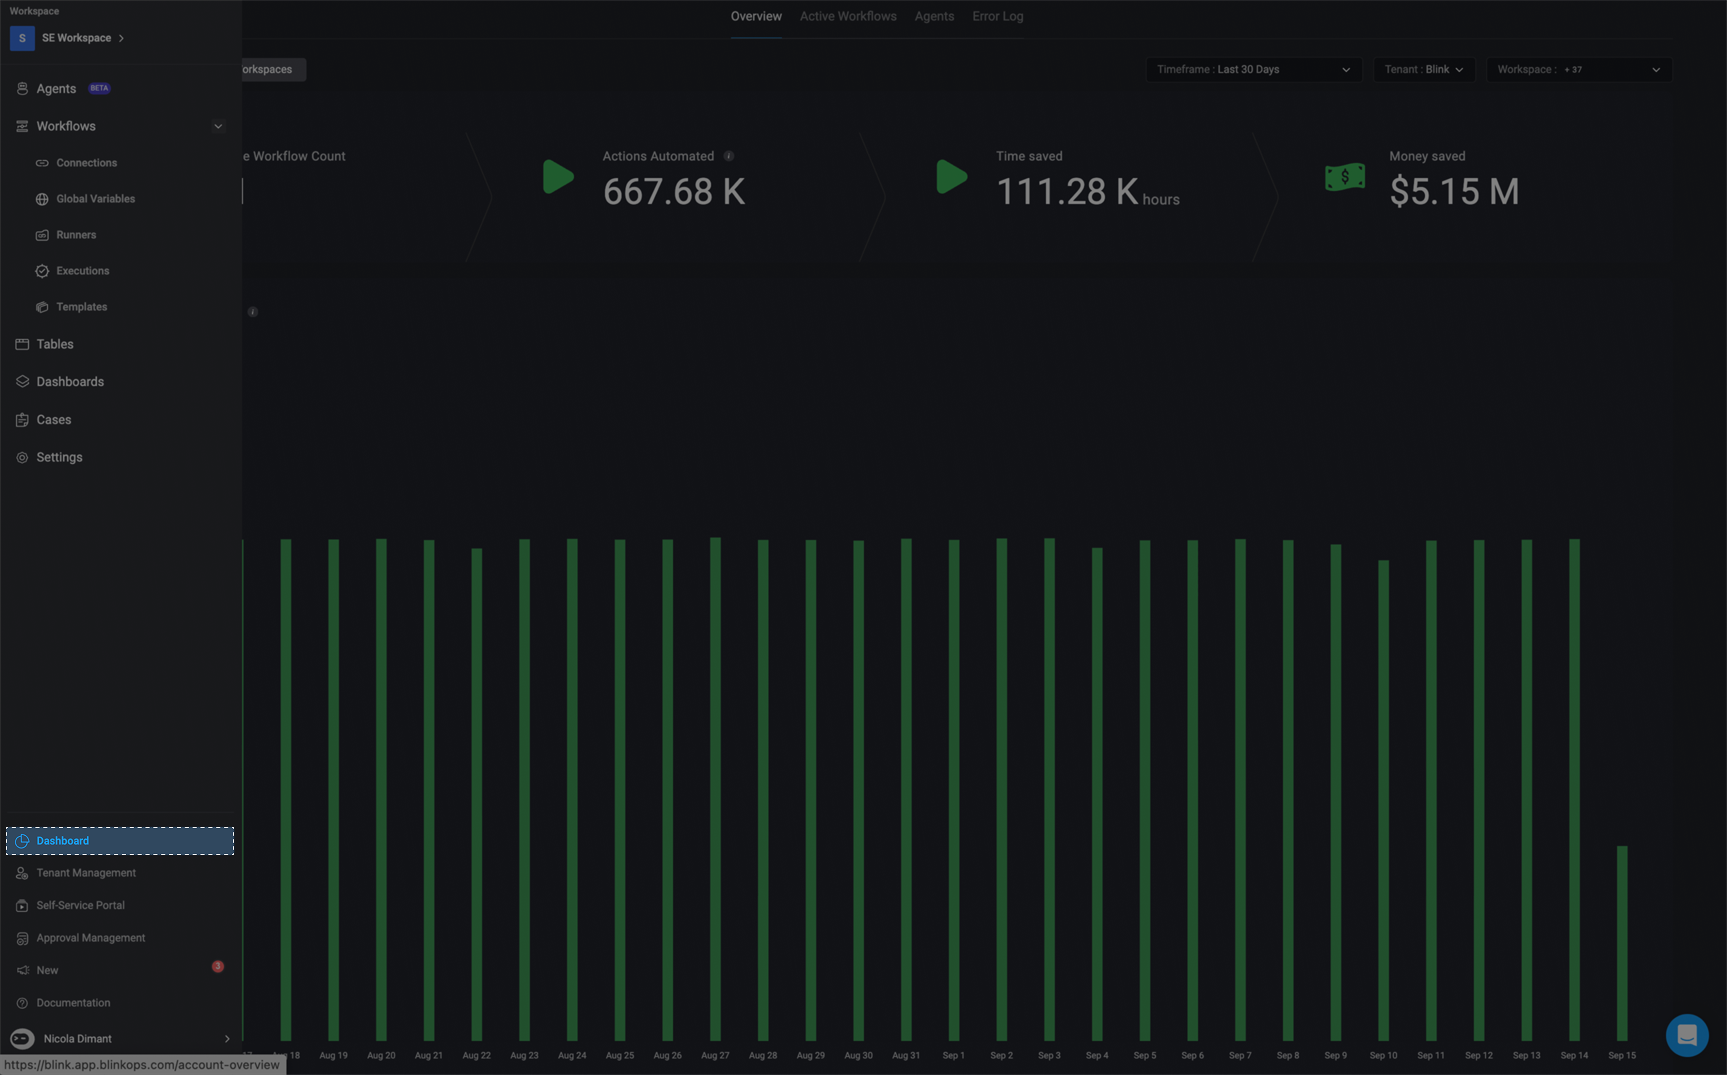The width and height of the screenshot is (1727, 1075).
Task: Open the Error Log tab
Action: (998, 17)
